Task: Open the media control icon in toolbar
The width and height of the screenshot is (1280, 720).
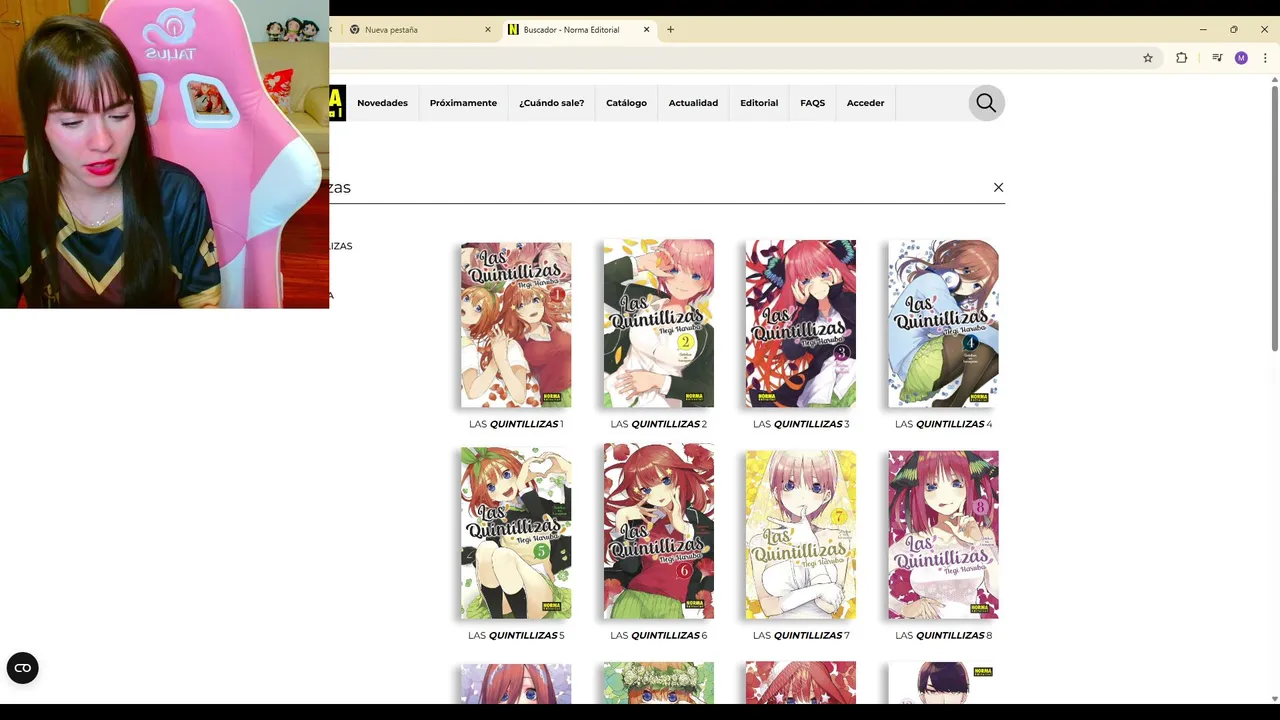Action: 1217,58
